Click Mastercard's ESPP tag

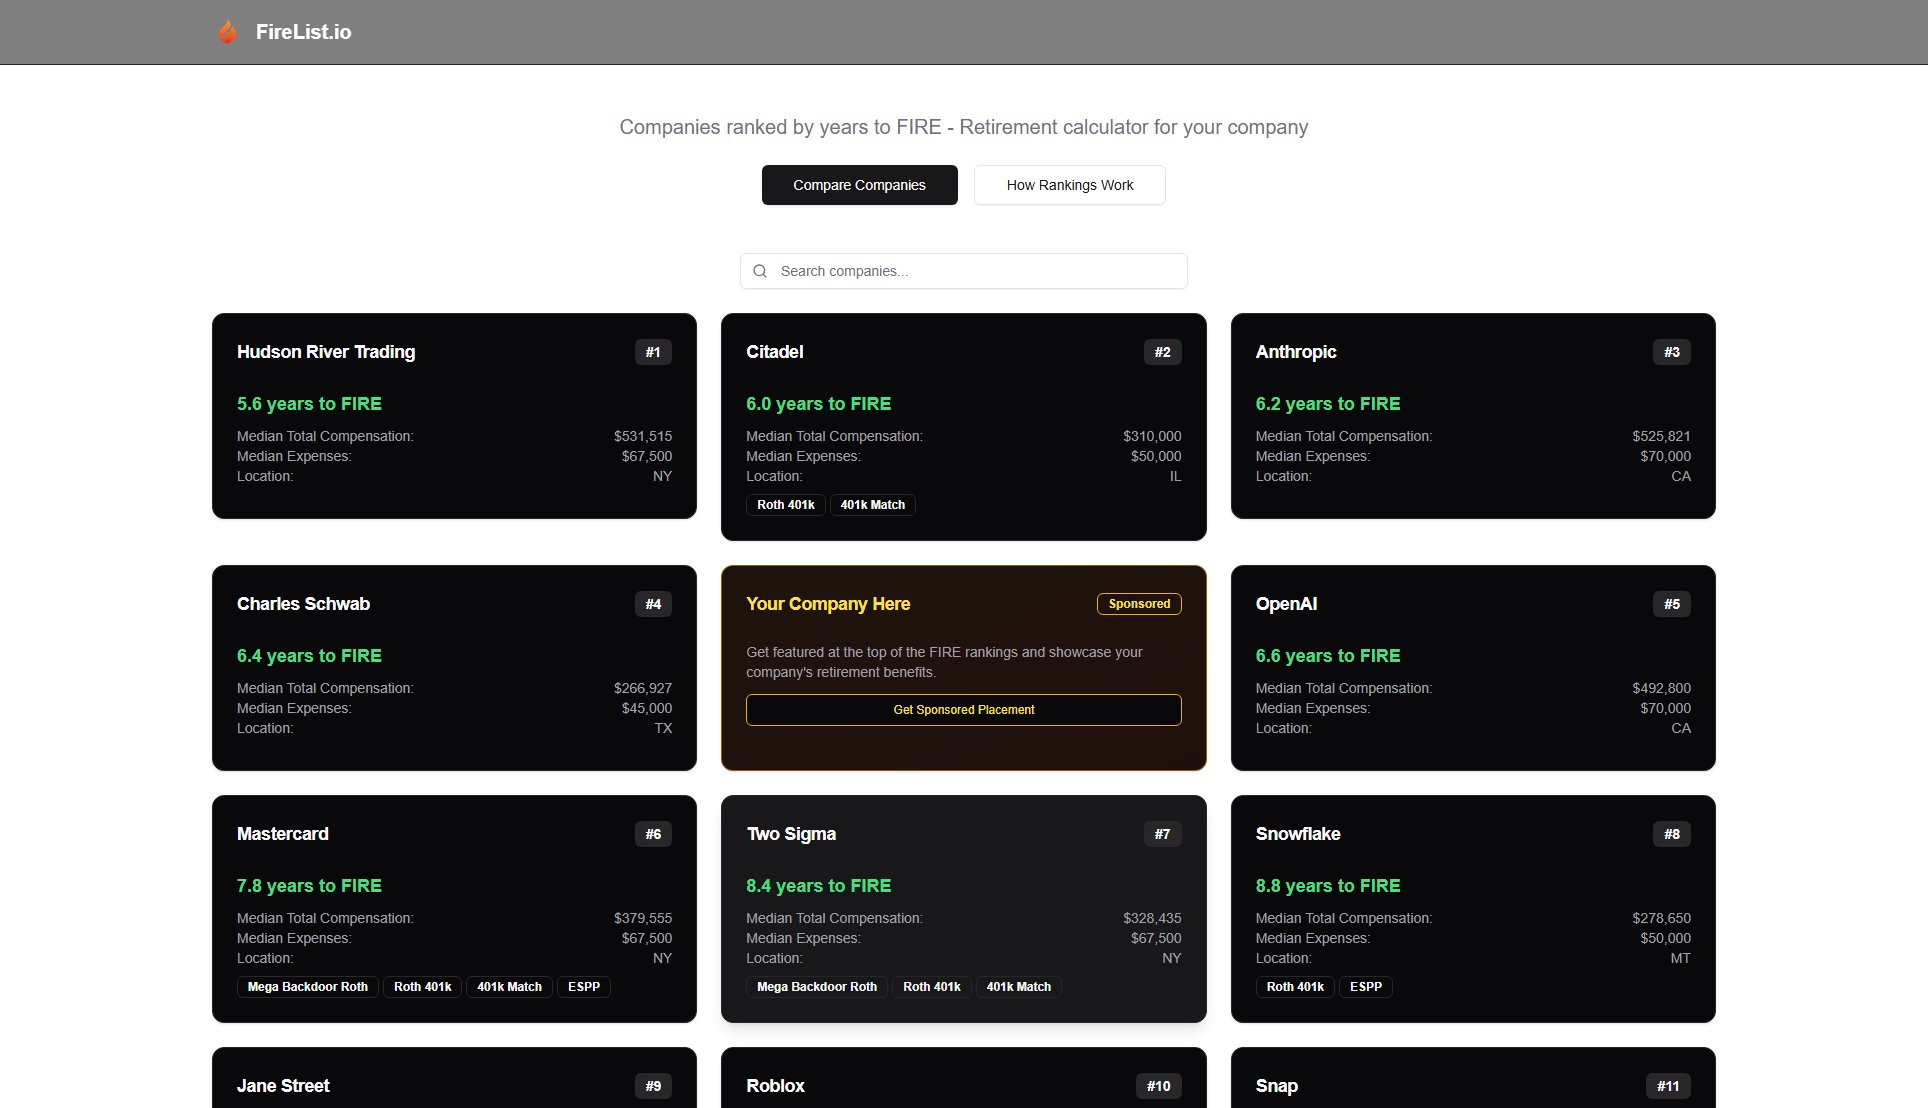584,987
